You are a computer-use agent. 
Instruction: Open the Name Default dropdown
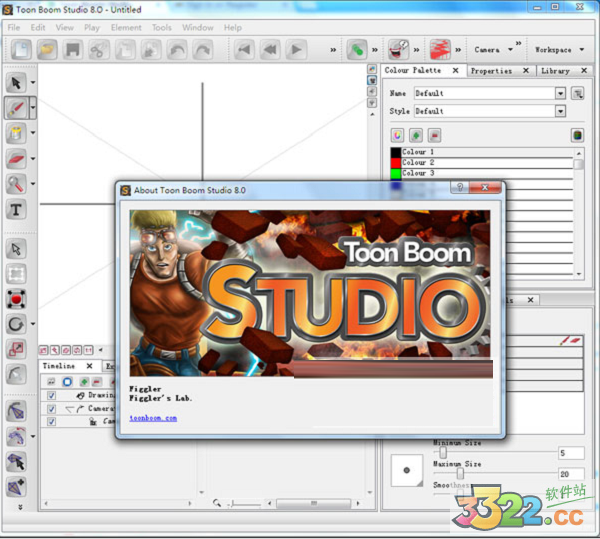click(x=560, y=93)
